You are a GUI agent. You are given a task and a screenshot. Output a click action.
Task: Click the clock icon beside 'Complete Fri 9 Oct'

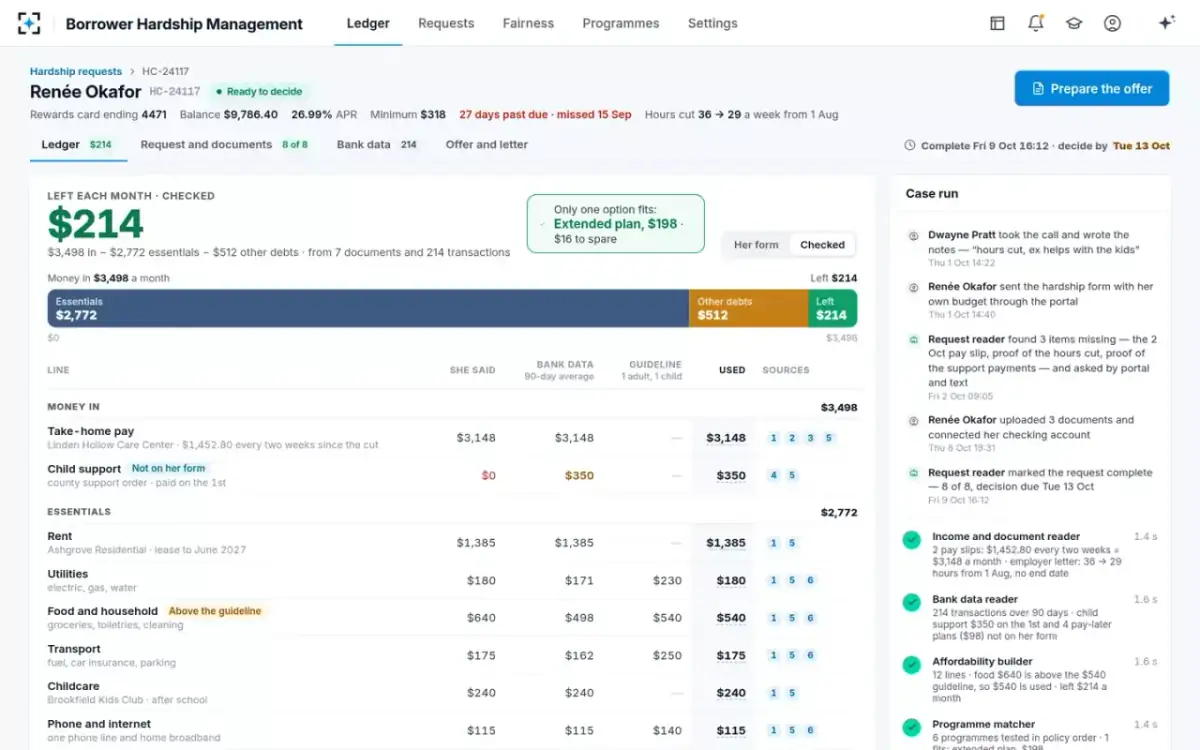[909, 146]
